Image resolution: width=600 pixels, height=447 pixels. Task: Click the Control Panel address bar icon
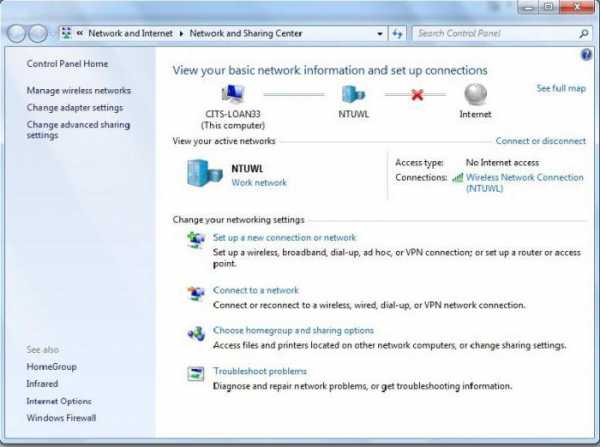click(67, 33)
